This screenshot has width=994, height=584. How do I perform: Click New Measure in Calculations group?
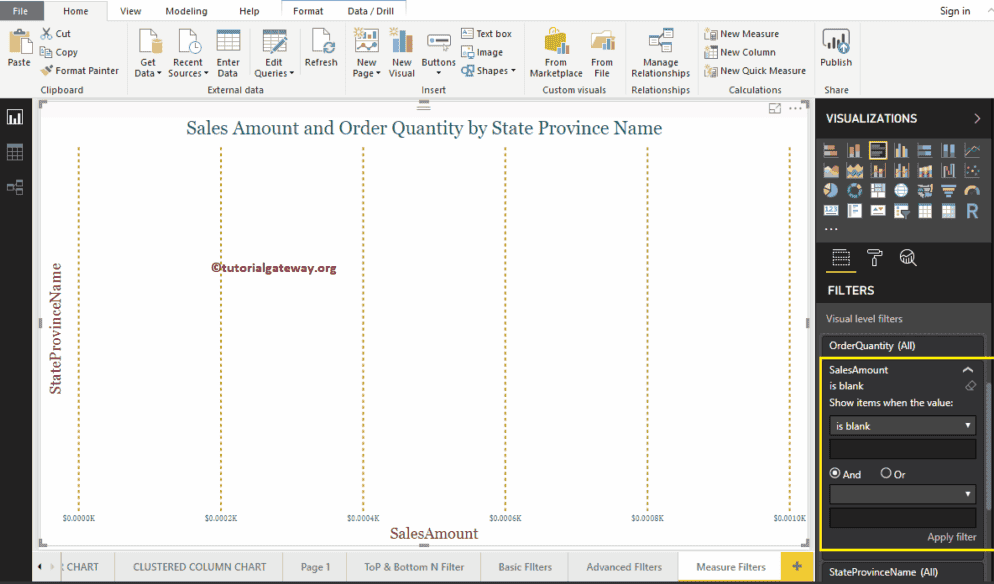tap(750, 33)
